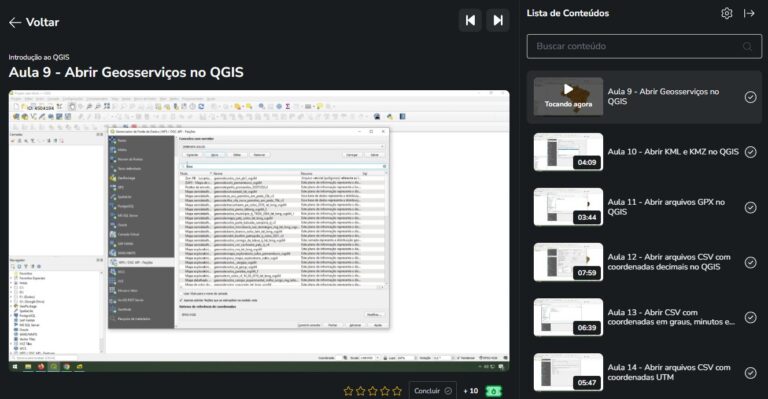Click the search magnifier icon

747,46
